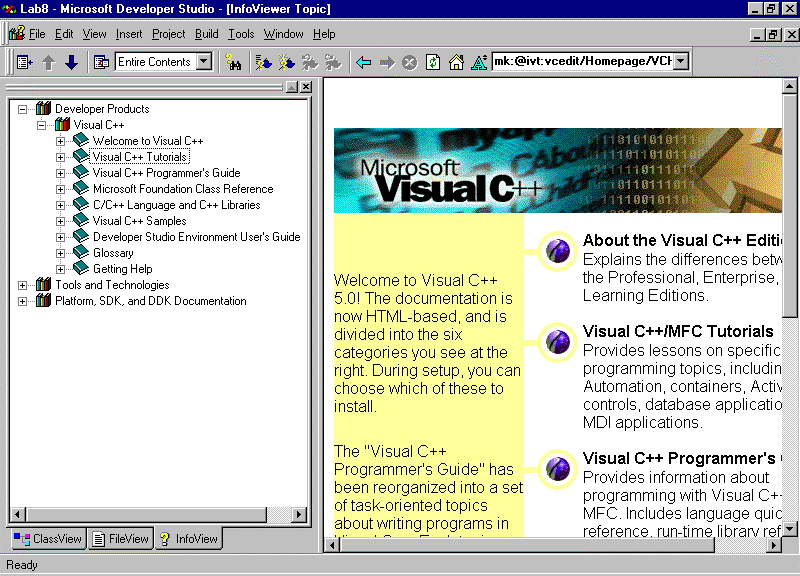
Task: Open the subset definition icon beside Entire Contents
Action: (101, 62)
